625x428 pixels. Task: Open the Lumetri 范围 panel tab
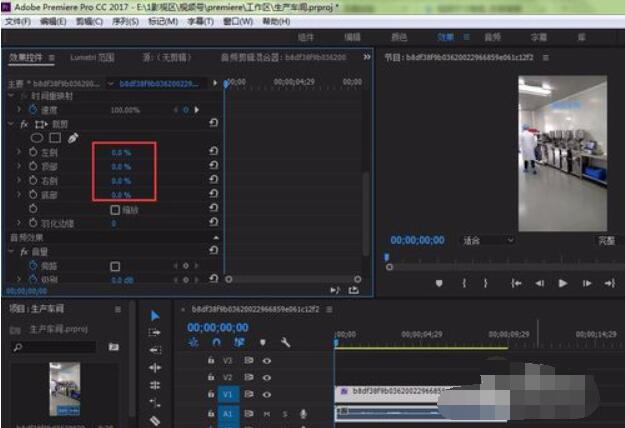pyautogui.click(x=92, y=58)
